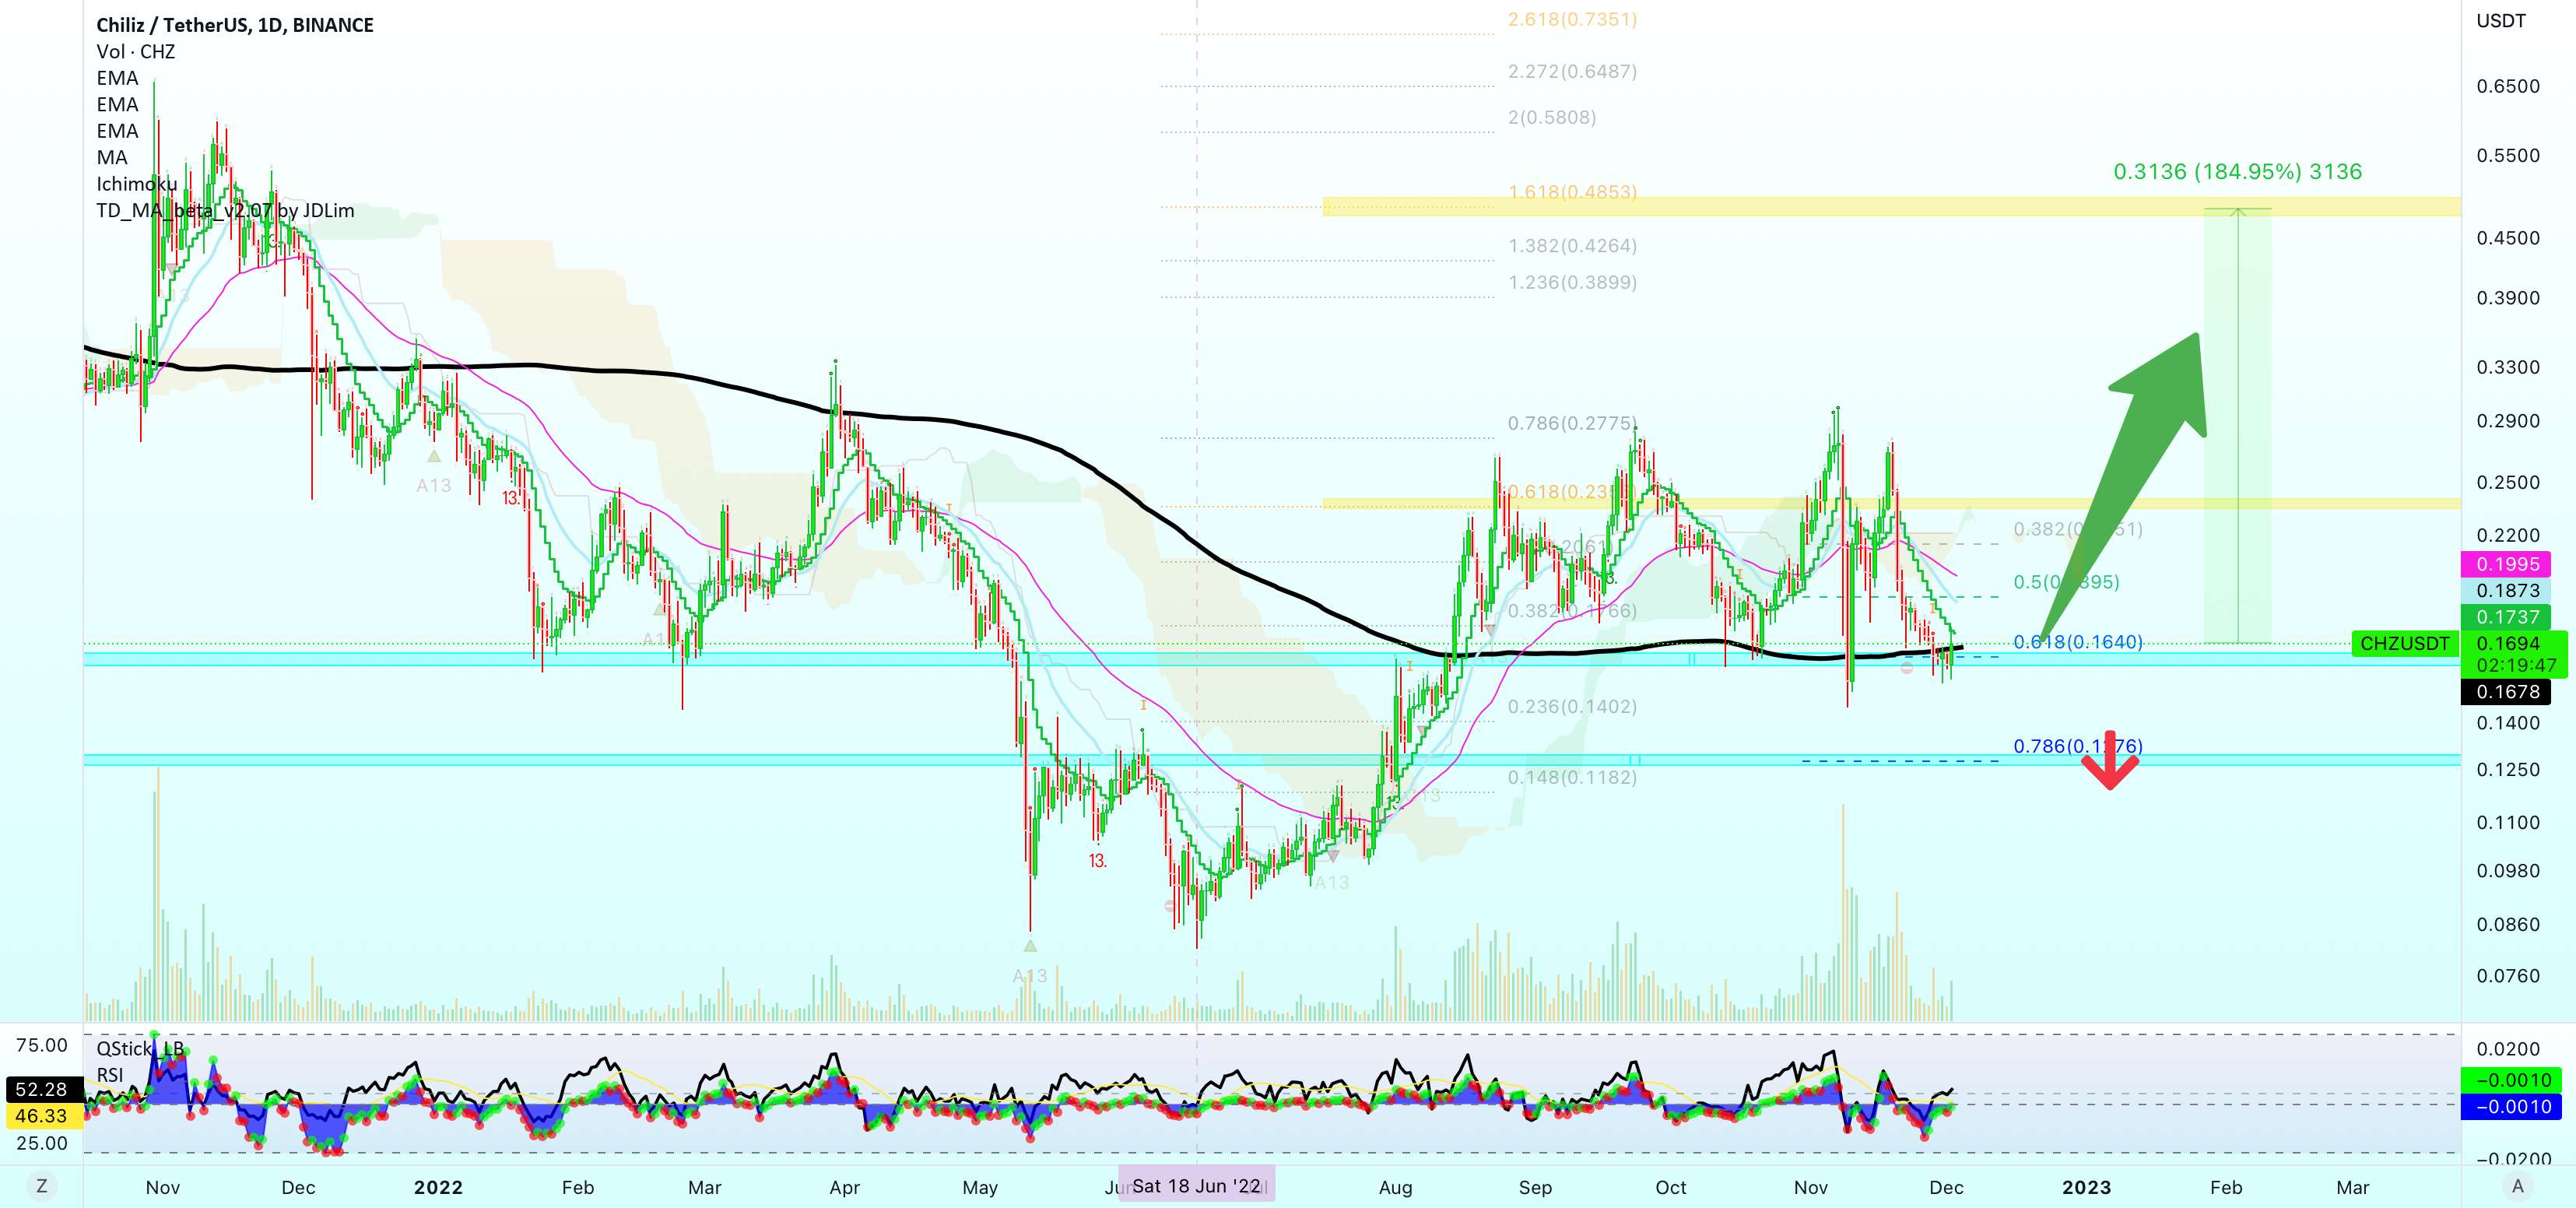Click the 02:19:47 countdown timer
This screenshot has width=2576, height=1208.
pos(2516,666)
